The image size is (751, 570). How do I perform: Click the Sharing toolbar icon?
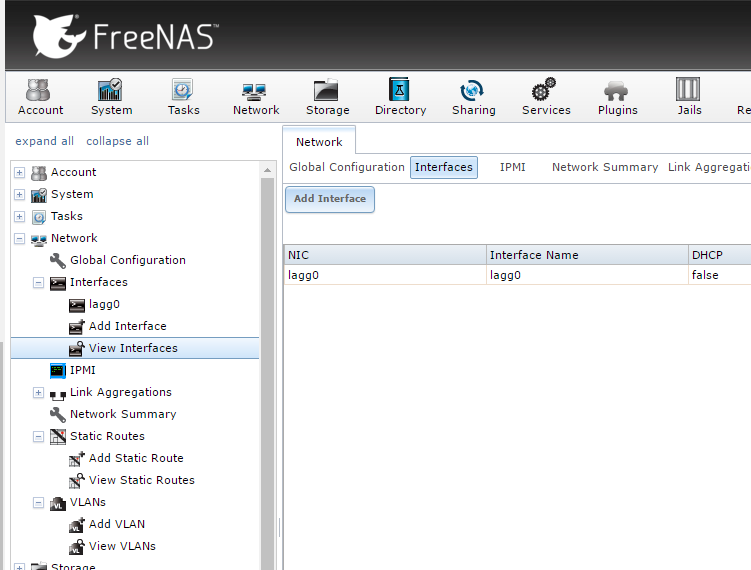click(473, 97)
